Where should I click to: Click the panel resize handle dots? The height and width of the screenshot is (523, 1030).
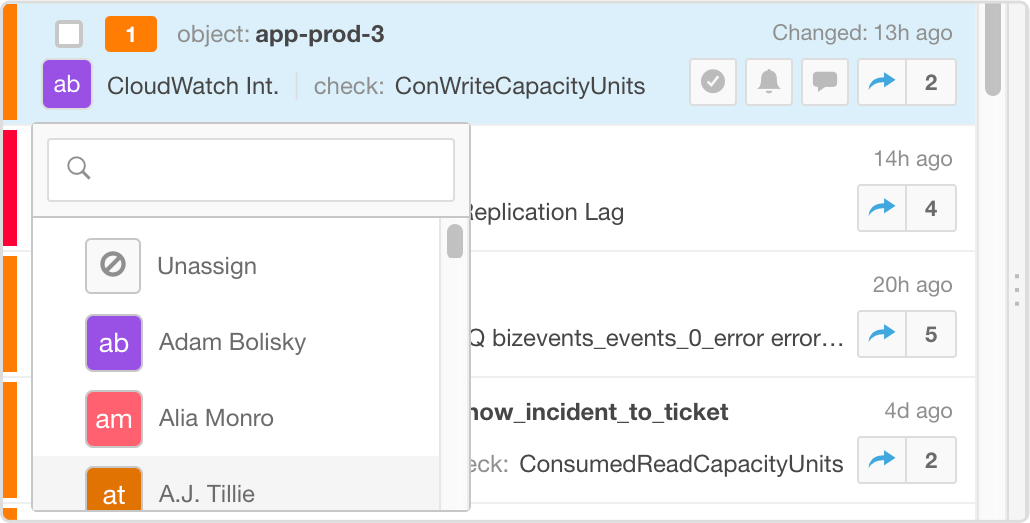[1019, 288]
